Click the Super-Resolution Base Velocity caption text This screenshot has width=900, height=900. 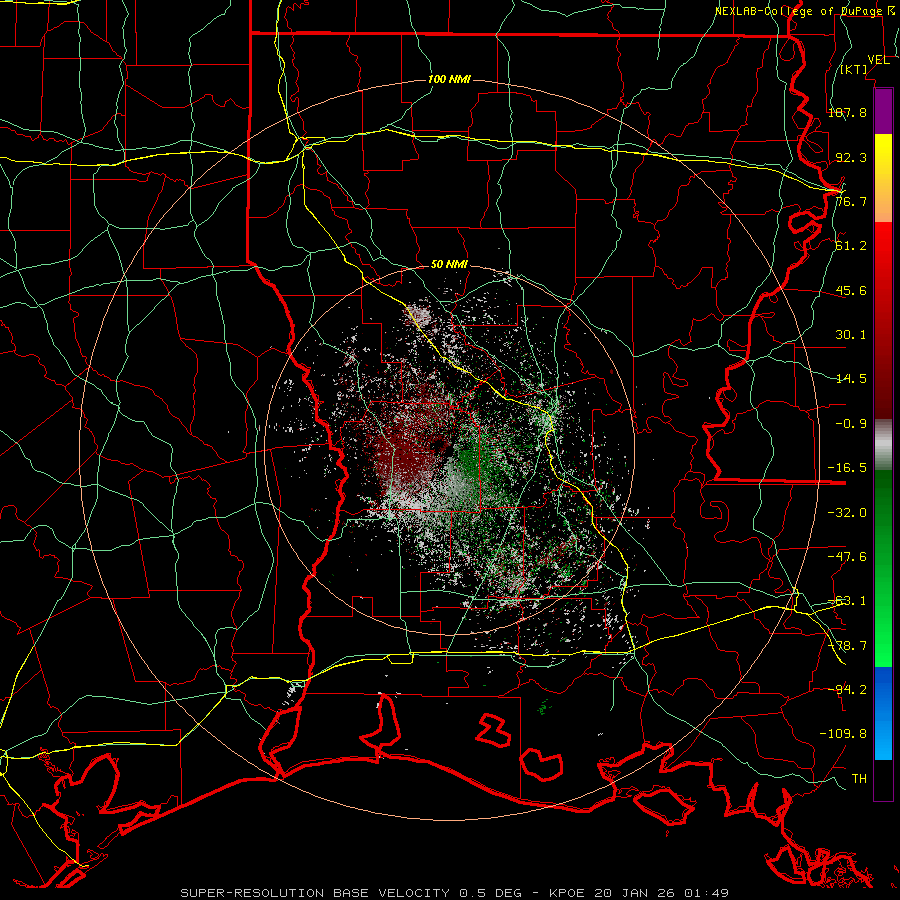tap(455, 893)
